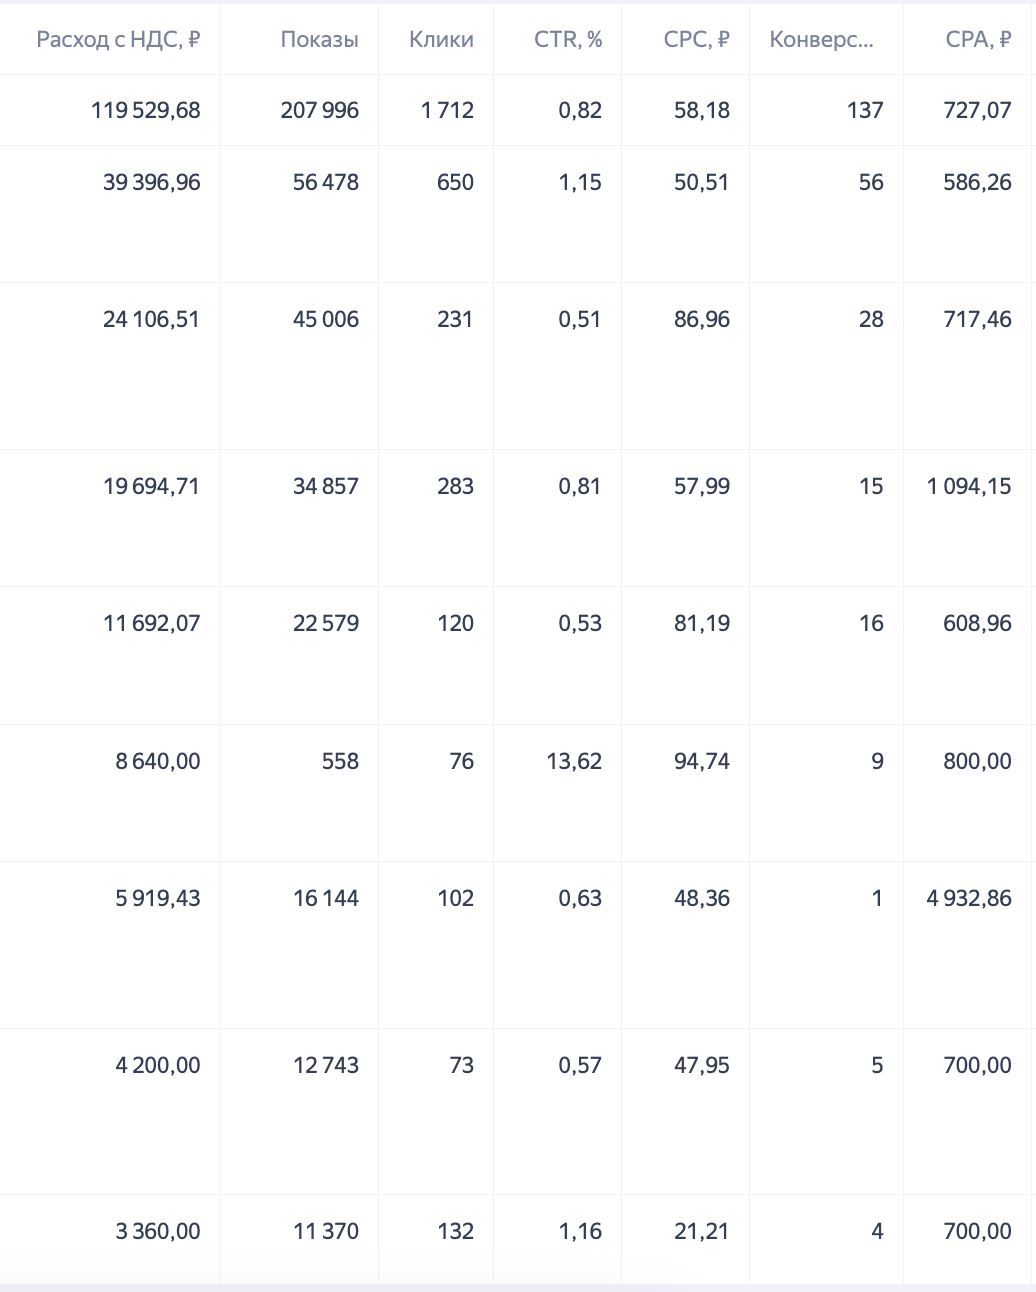This screenshot has height=1292, width=1036.
Task: Click the CPC value 21,21
Action: 702,1231
